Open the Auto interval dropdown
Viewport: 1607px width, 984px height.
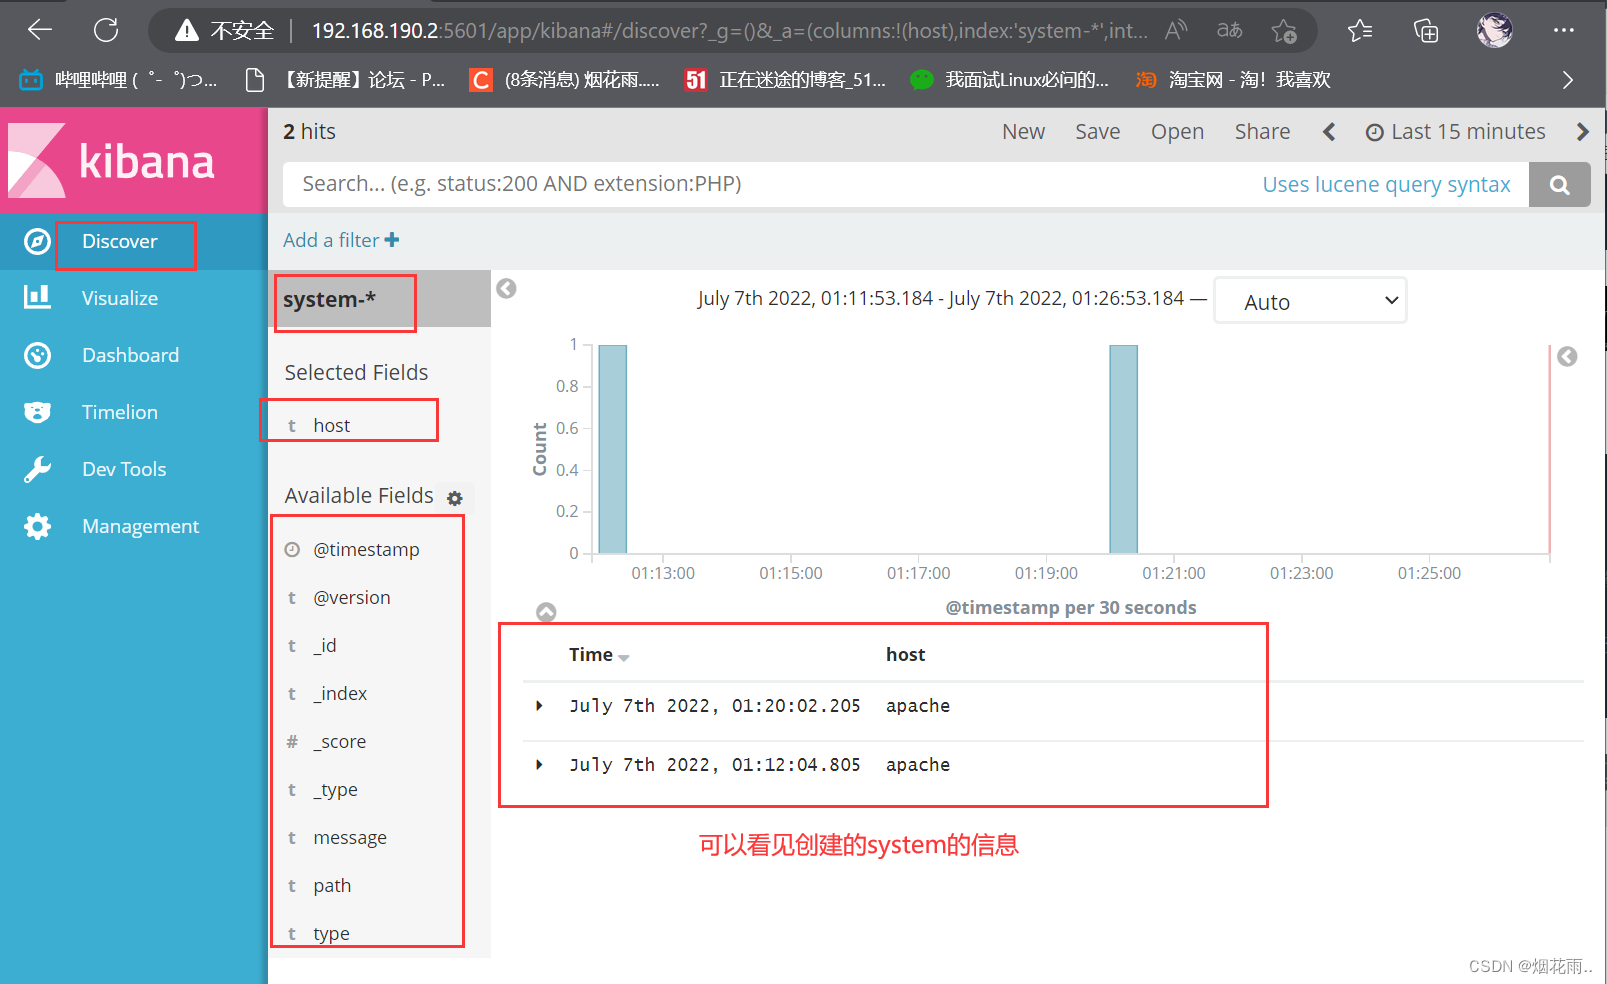1310,301
